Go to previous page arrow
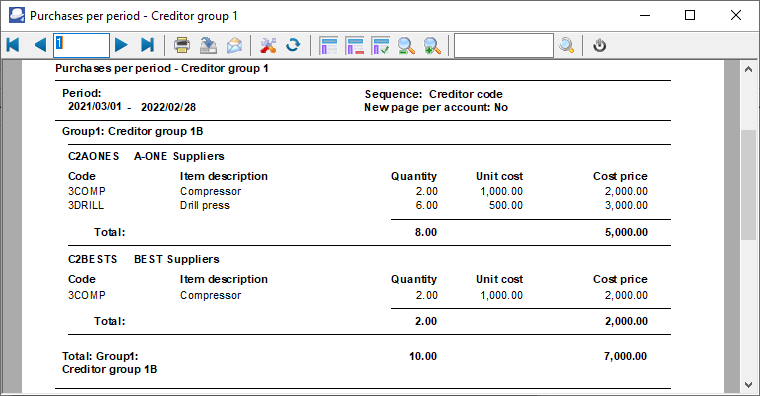Image resolution: width=760 pixels, height=396 pixels. tap(40, 45)
